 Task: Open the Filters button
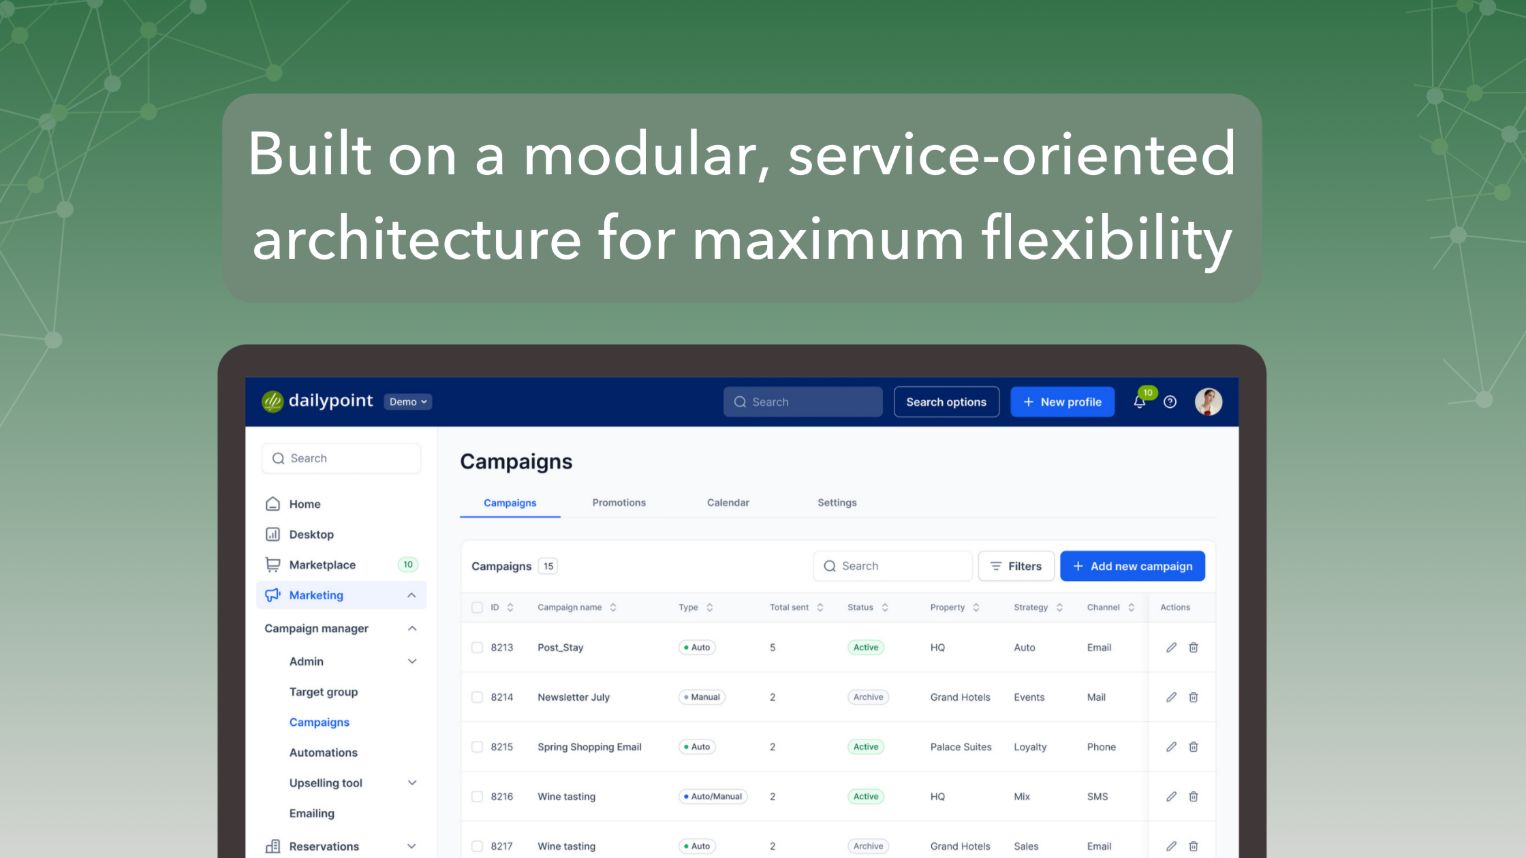(x=1016, y=566)
